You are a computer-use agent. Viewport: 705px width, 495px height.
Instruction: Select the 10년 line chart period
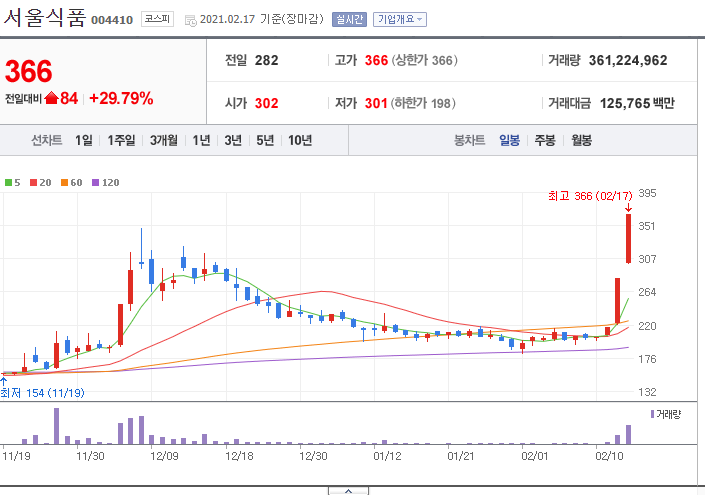click(300, 140)
